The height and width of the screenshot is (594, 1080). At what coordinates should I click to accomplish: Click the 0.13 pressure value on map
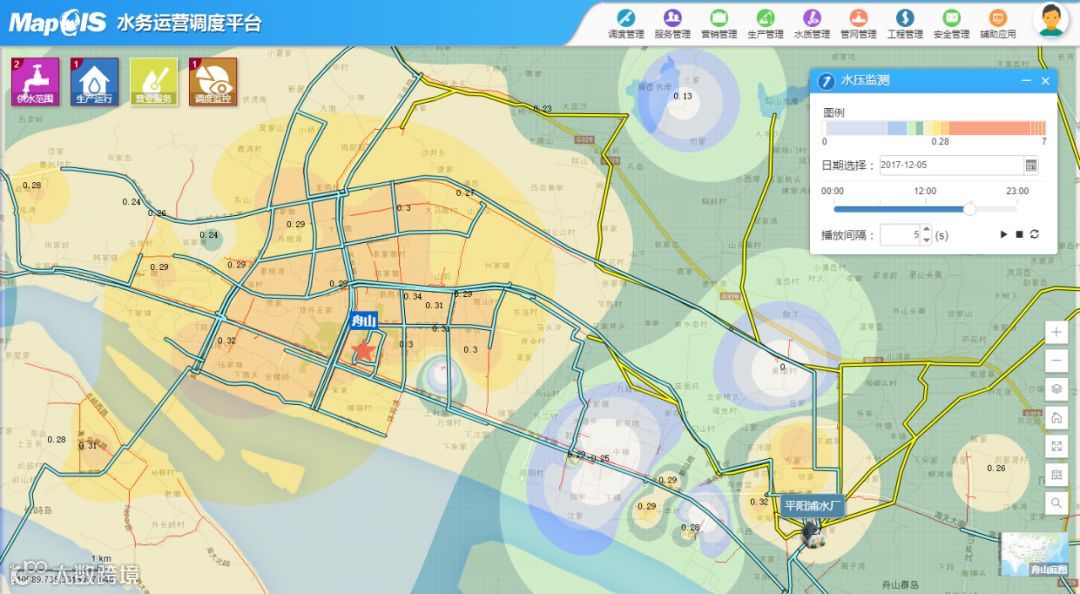[x=683, y=96]
